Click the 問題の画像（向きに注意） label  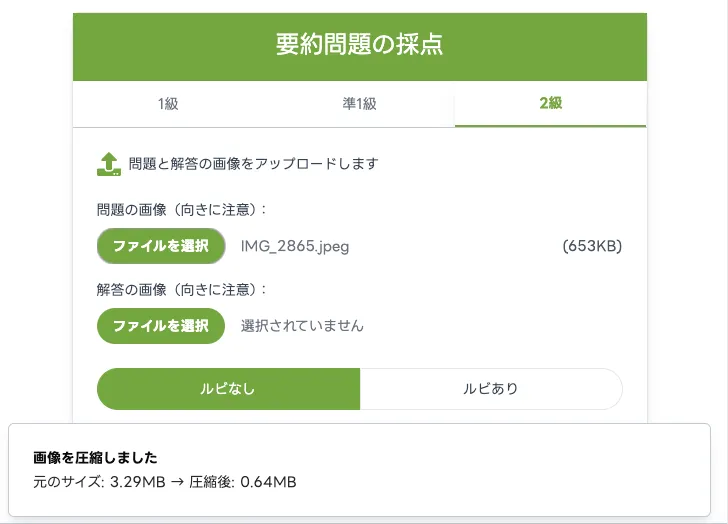coord(183,210)
